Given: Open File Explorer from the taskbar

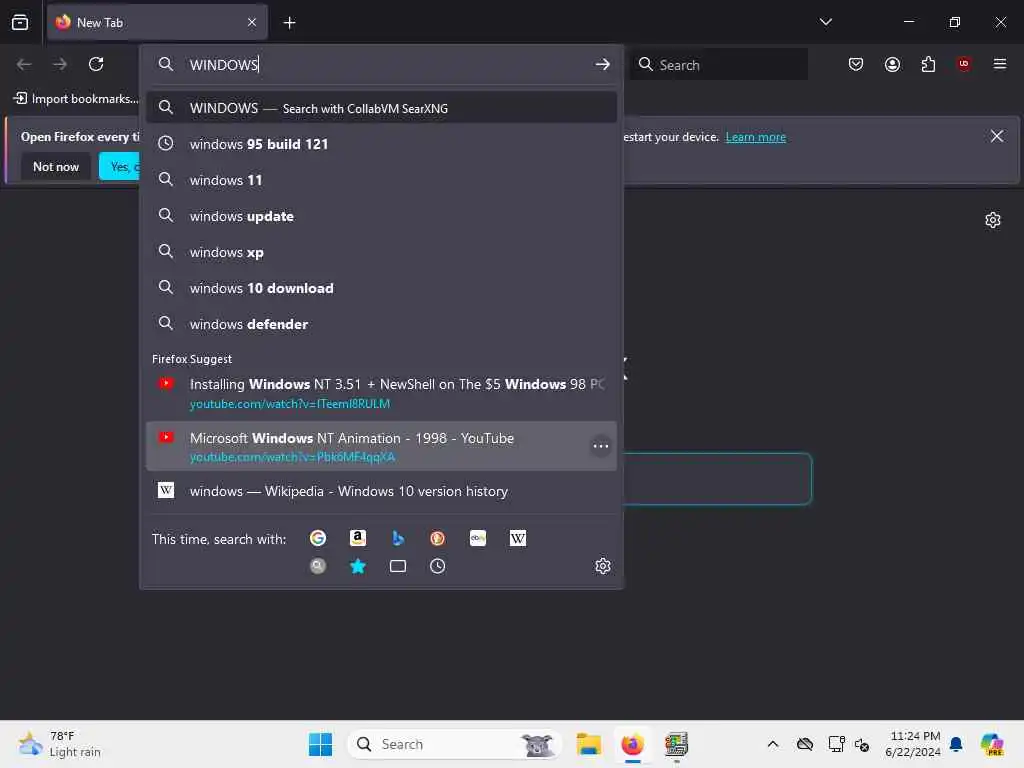Looking at the screenshot, I should click(x=588, y=744).
